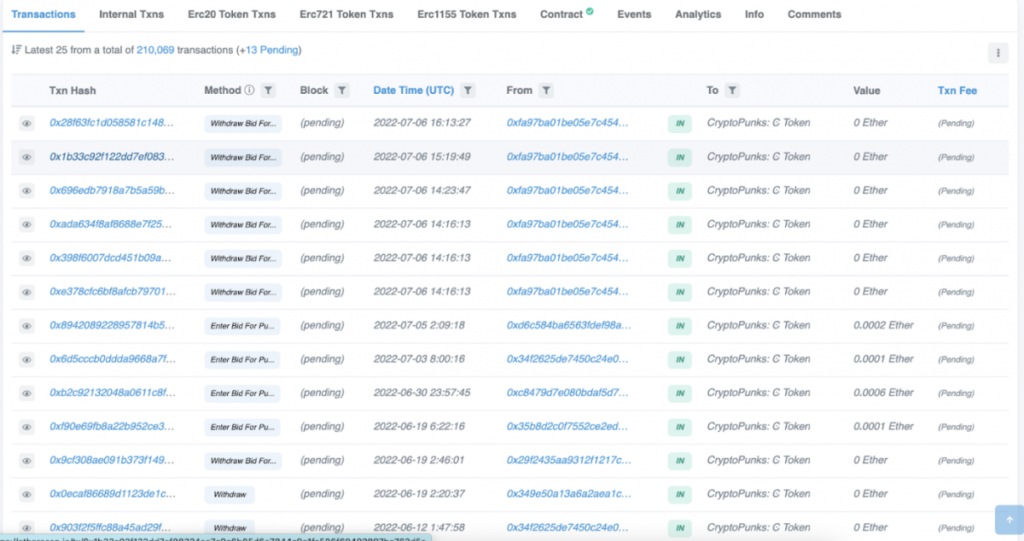1024x541 pixels.
Task: Open the Transactions tab
Action: point(43,14)
